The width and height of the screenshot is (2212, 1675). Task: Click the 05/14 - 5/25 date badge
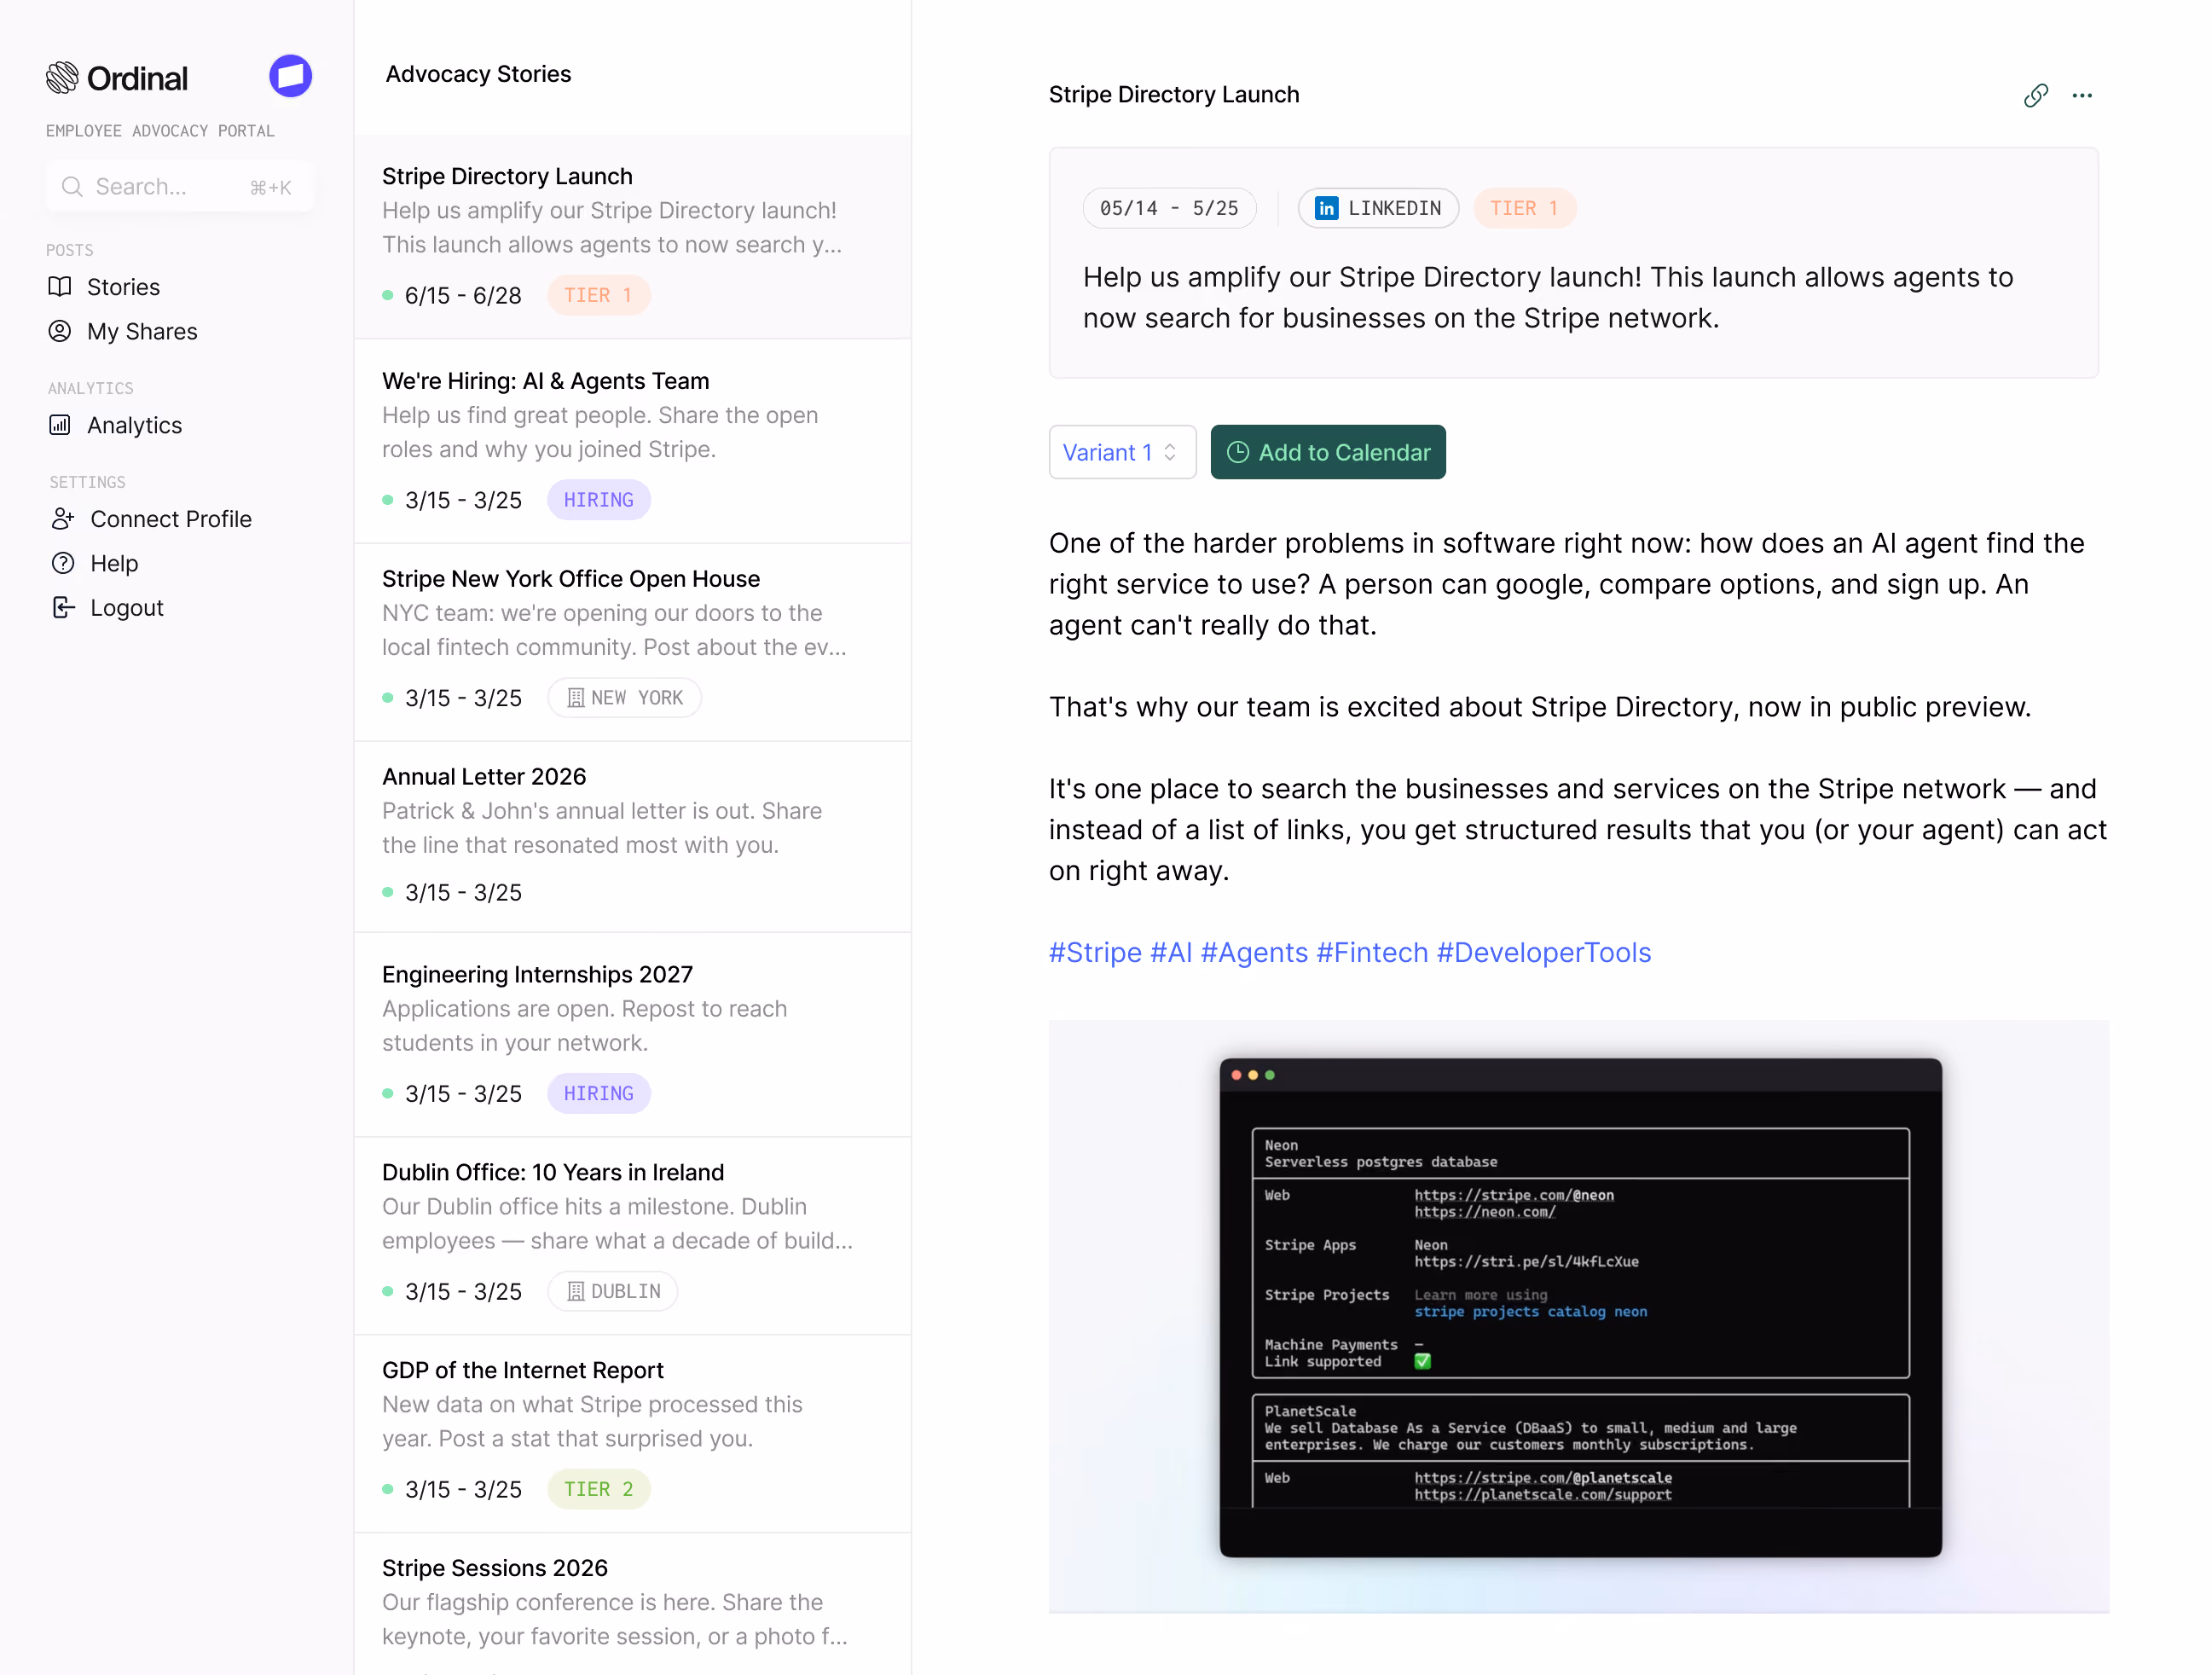tap(1169, 208)
